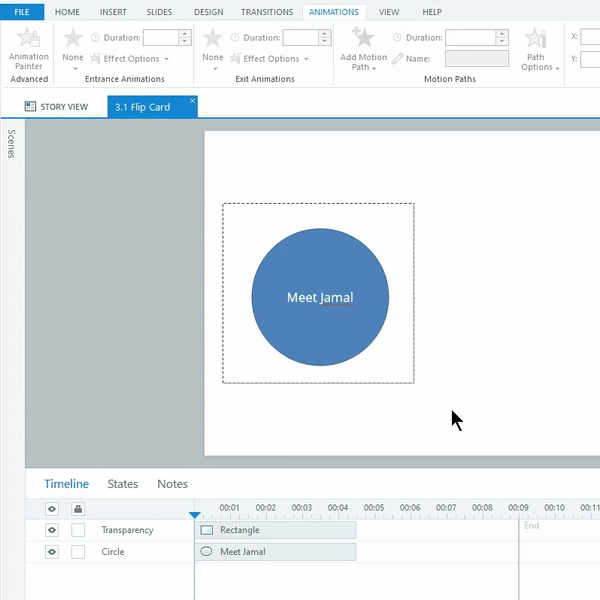Switch to the SLIDES ribbon tab

pyautogui.click(x=159, y=12)
